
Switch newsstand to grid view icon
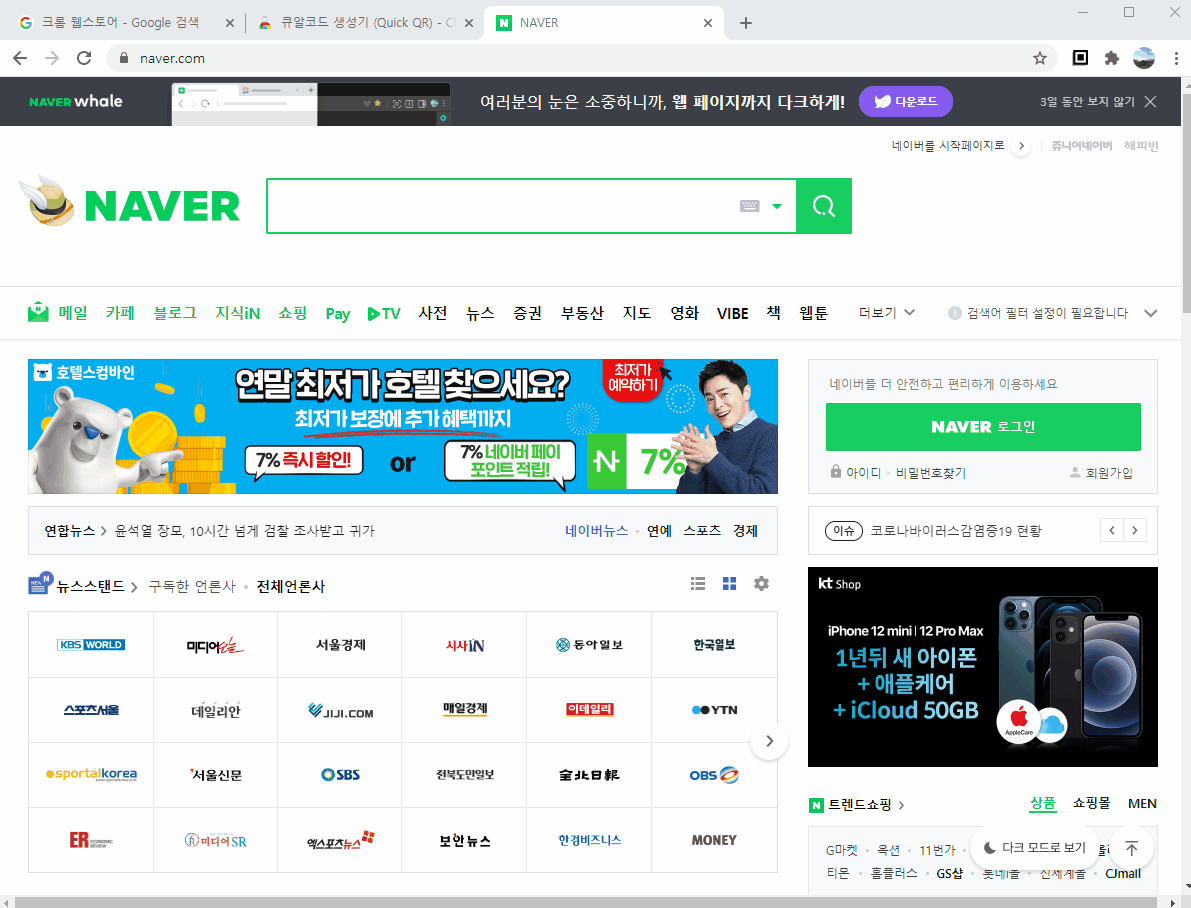729,584
